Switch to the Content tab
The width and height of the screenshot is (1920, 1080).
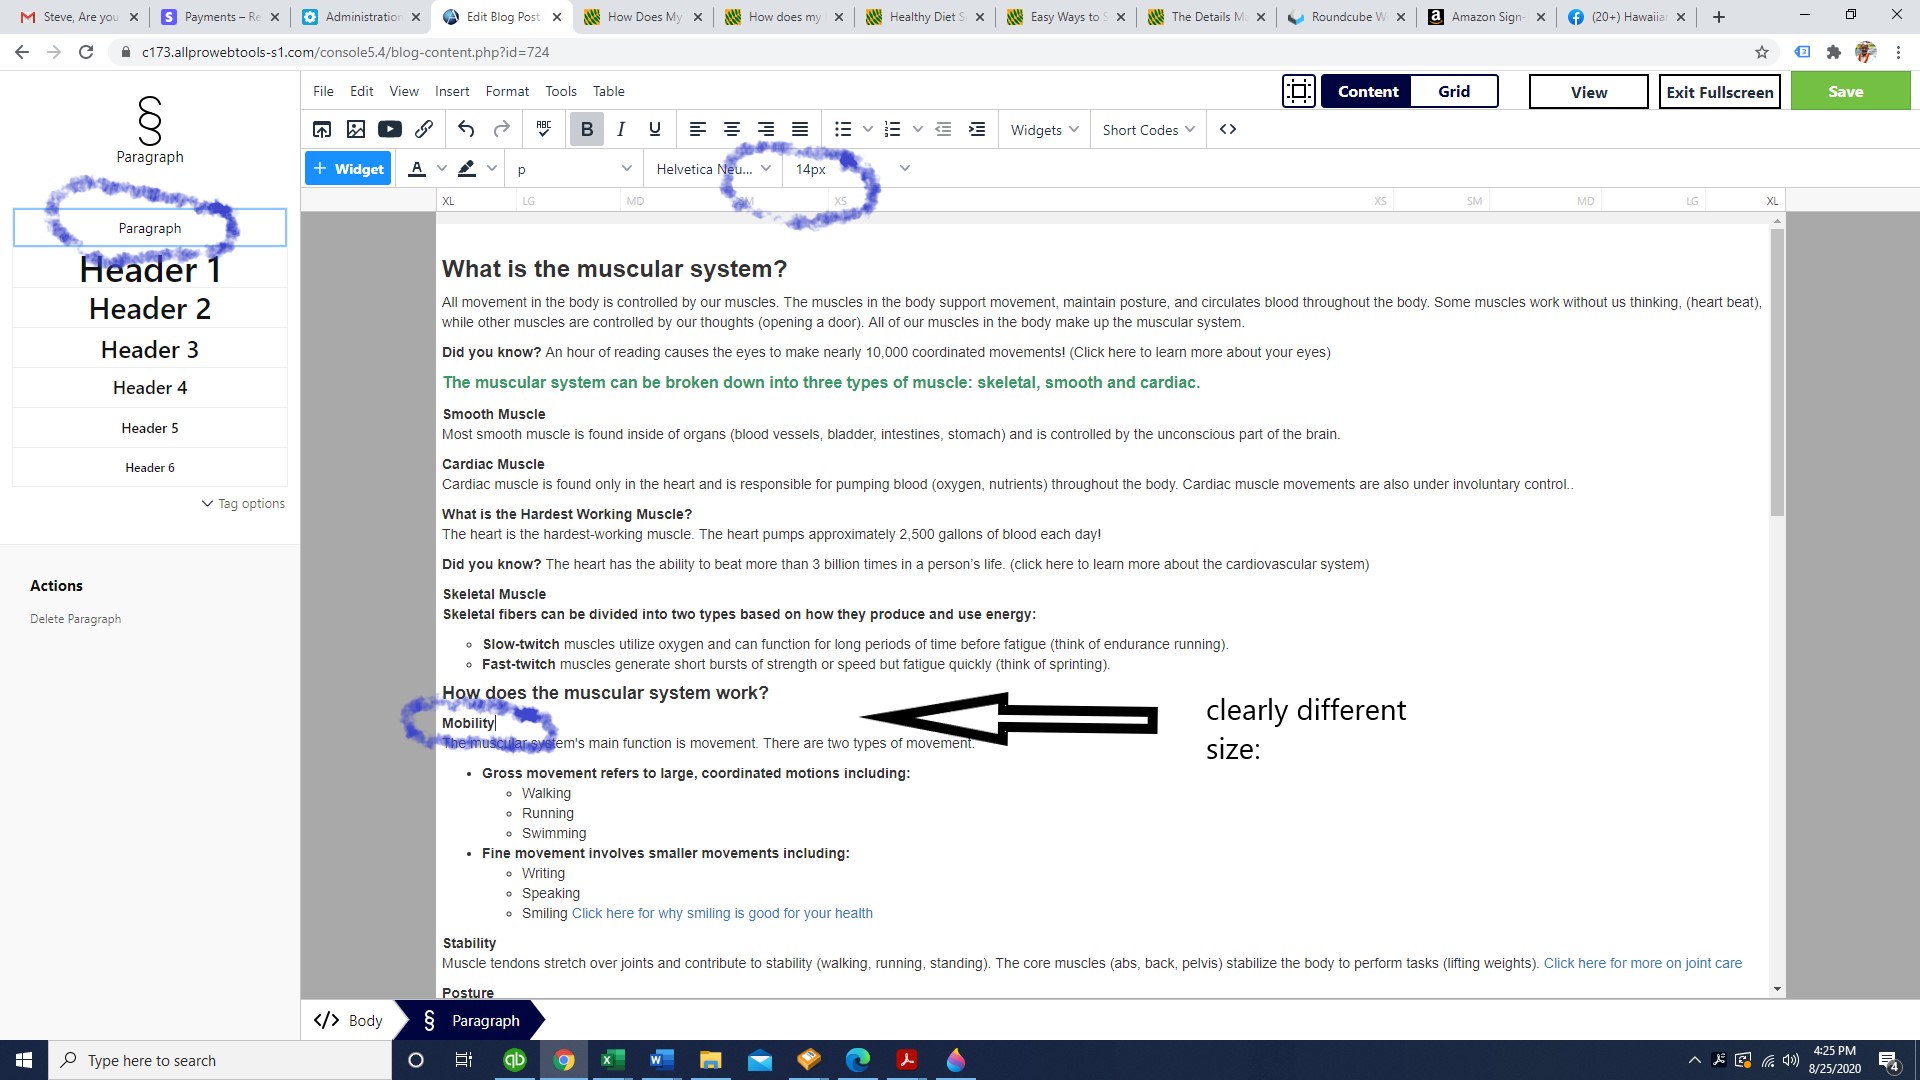click(1367, 92)
